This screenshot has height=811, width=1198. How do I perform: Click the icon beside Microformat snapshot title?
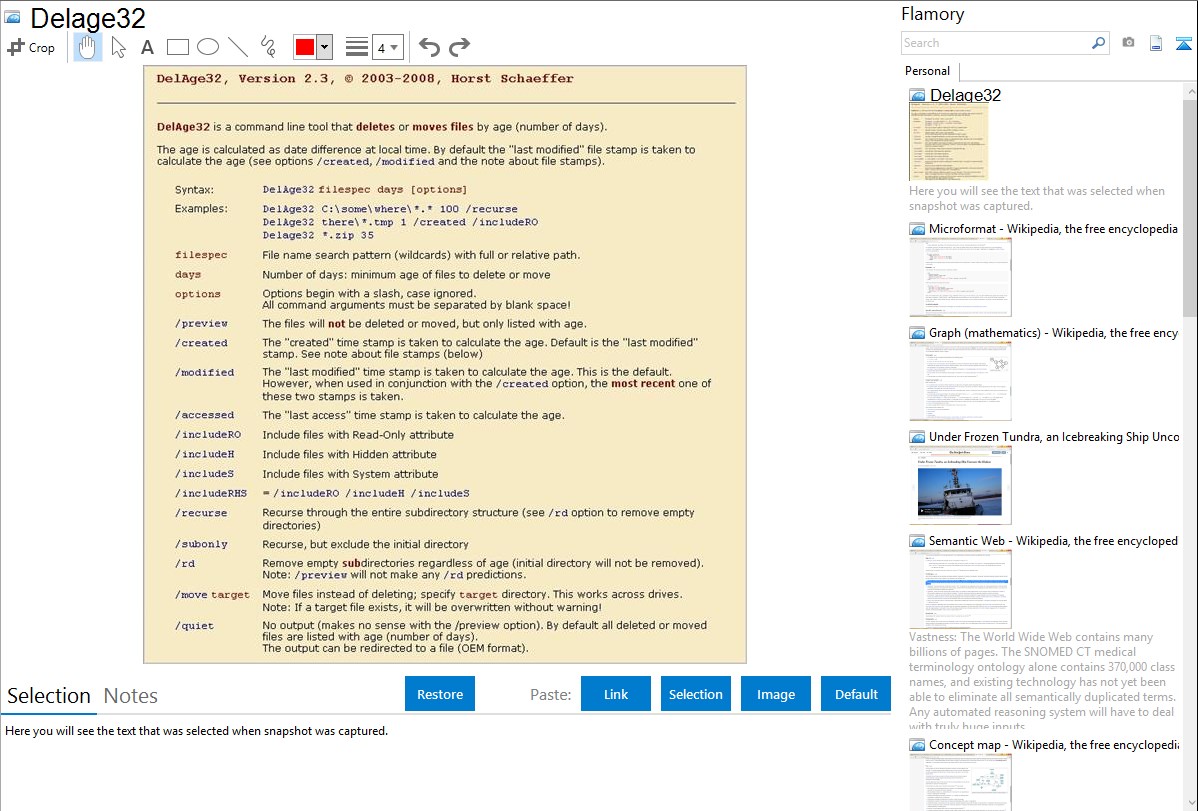(x=917, y=229)
